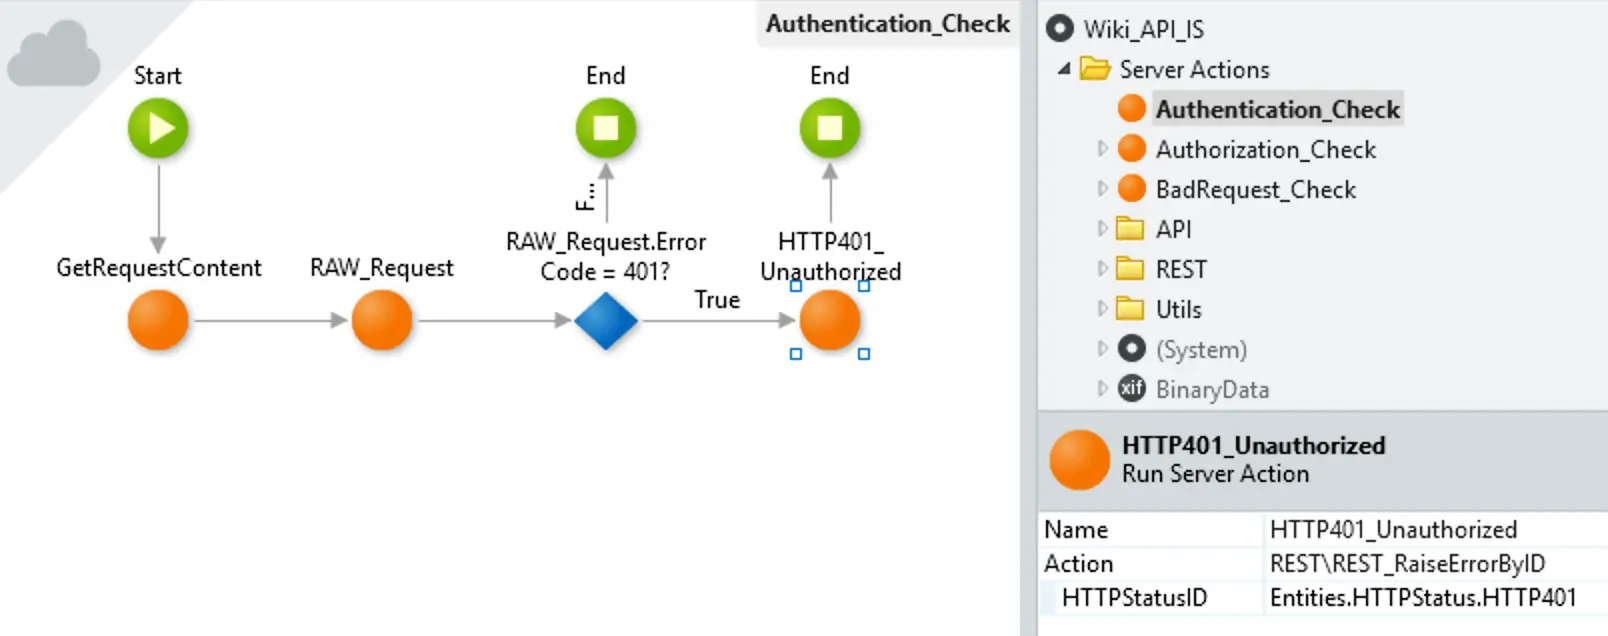Click the (System) module icon
The image size is (1608, 636).
pos(1132,349)
